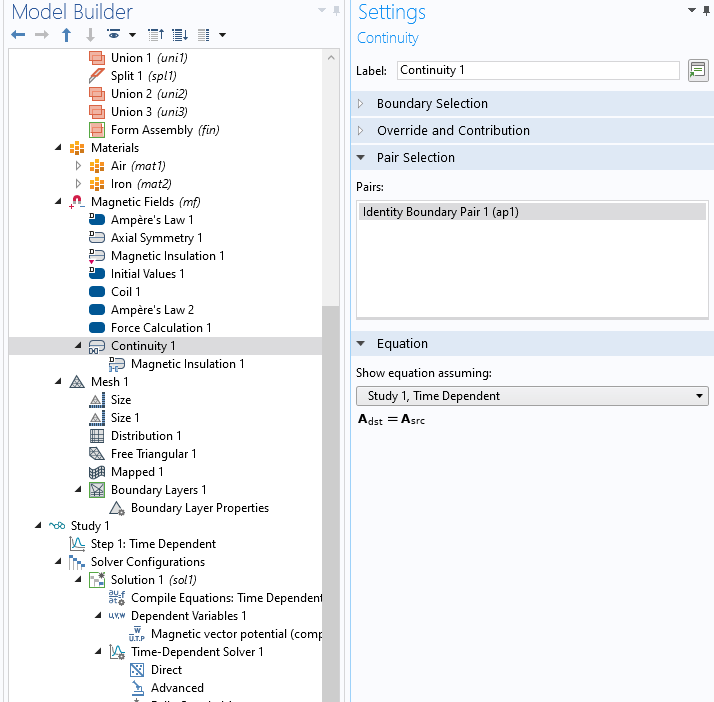This screenshot has height=702, width=714.
Task: Collapse the Magnetic Fields (mf) node
Action: click(58, 202)
